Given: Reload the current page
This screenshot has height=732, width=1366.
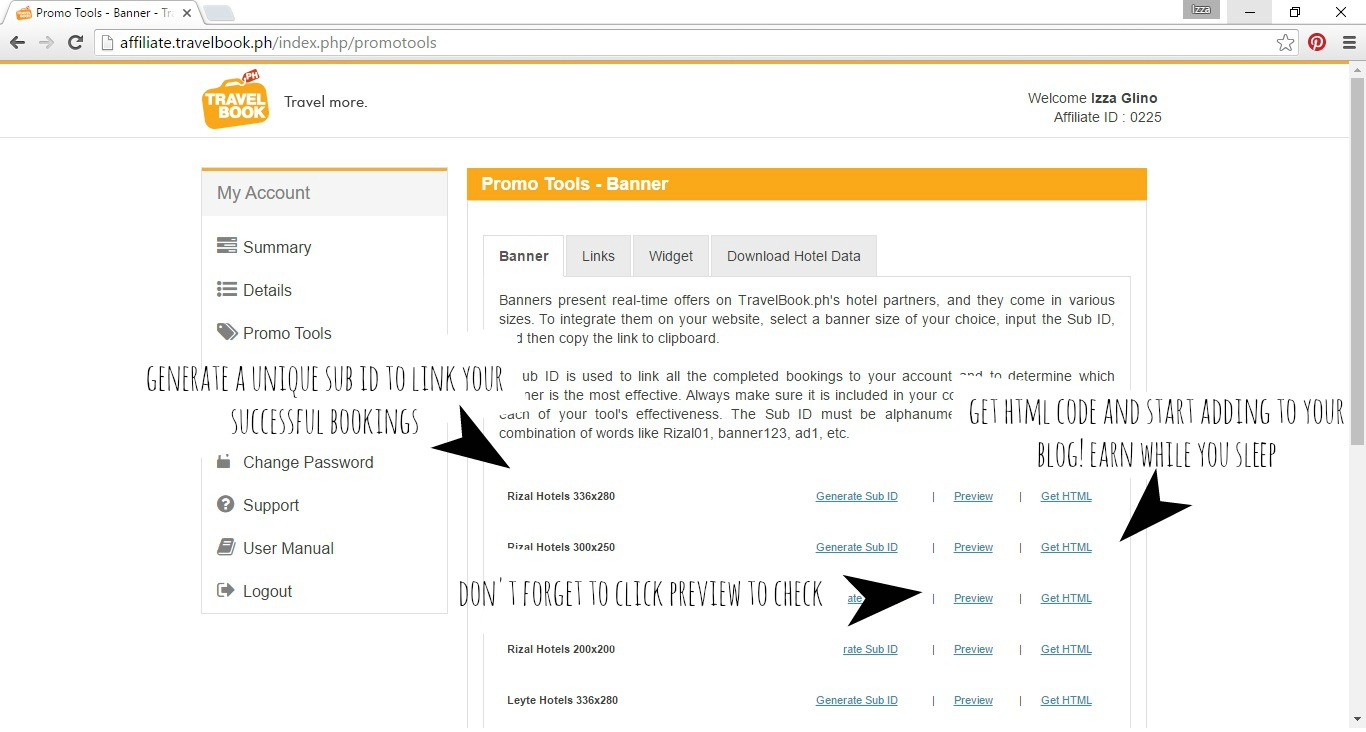Looking at the screenshot, I should [75, 42].
